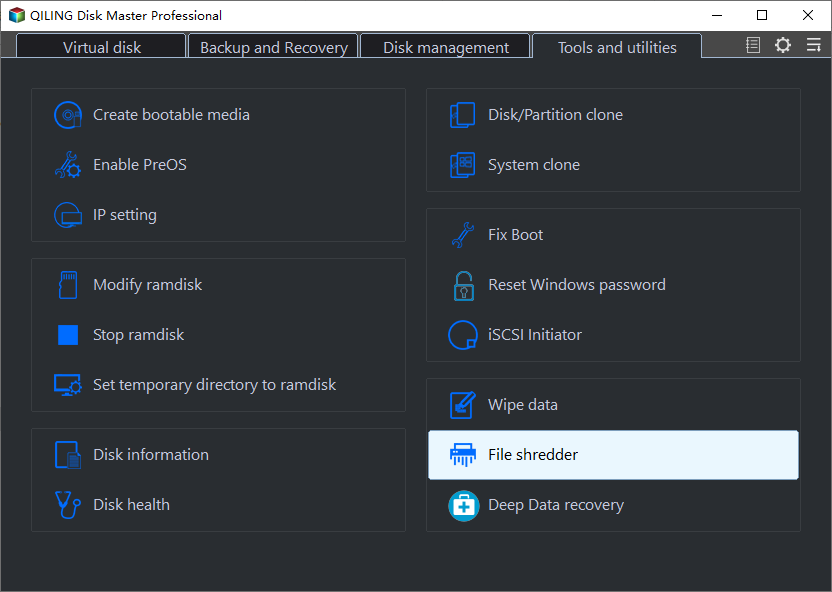832x592 pixels.
Task: Maximize the QILING Disk Master window
Action: 762,15
